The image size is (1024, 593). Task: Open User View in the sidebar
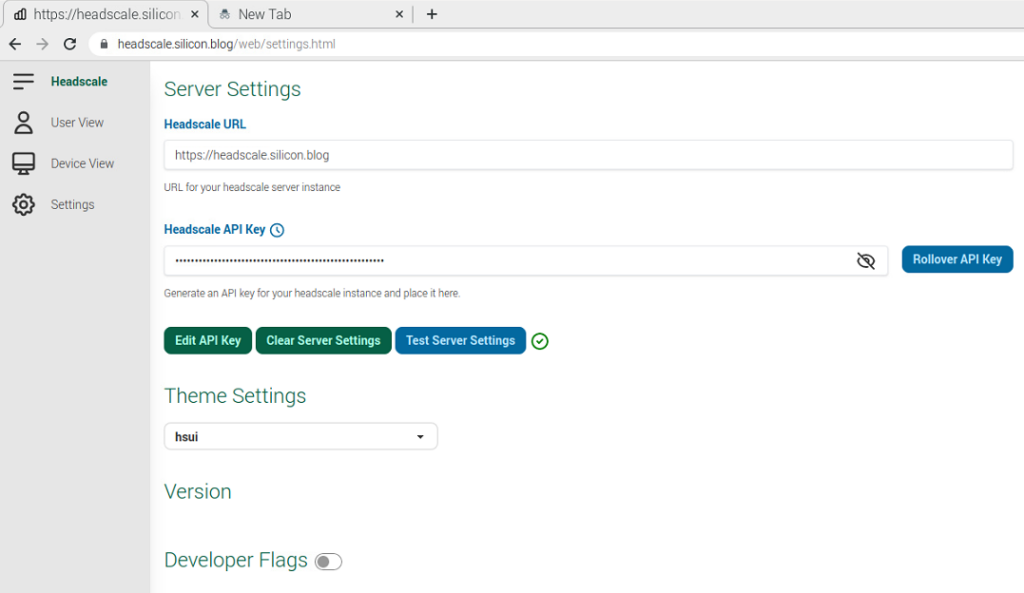coord(77,123)
